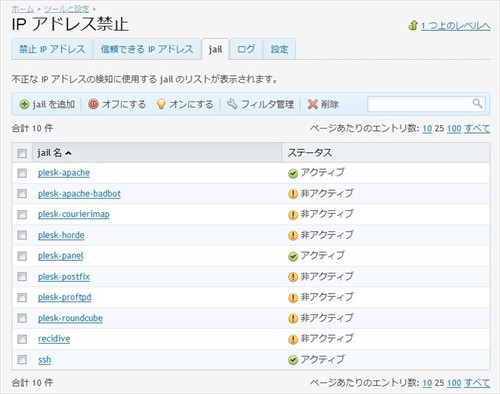The width and height of the screenshot is (500, 394).
Task: Check the plesk-horde row checkbox
Action: tap(22, 235)
